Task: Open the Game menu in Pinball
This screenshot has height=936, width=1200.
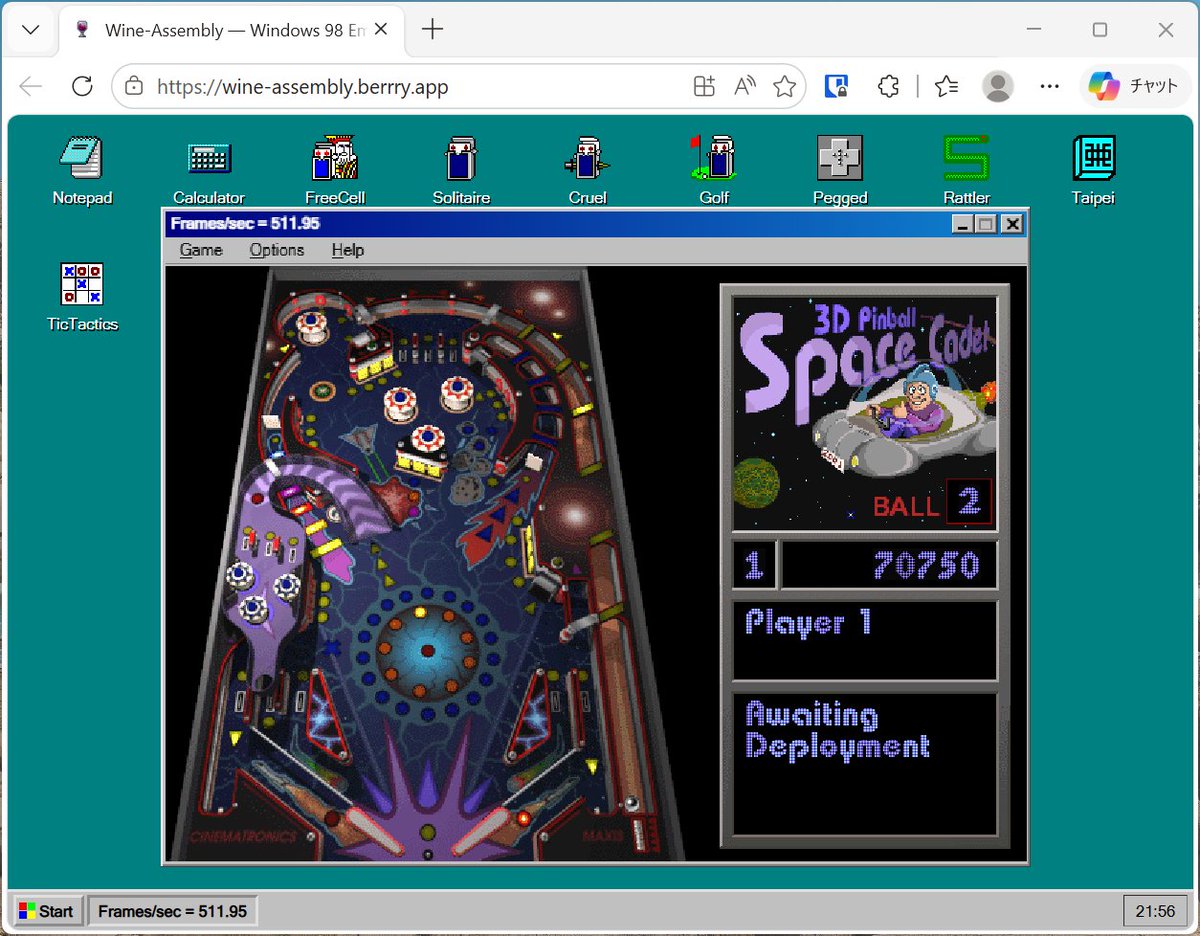Action: click(x=201, y=250)
